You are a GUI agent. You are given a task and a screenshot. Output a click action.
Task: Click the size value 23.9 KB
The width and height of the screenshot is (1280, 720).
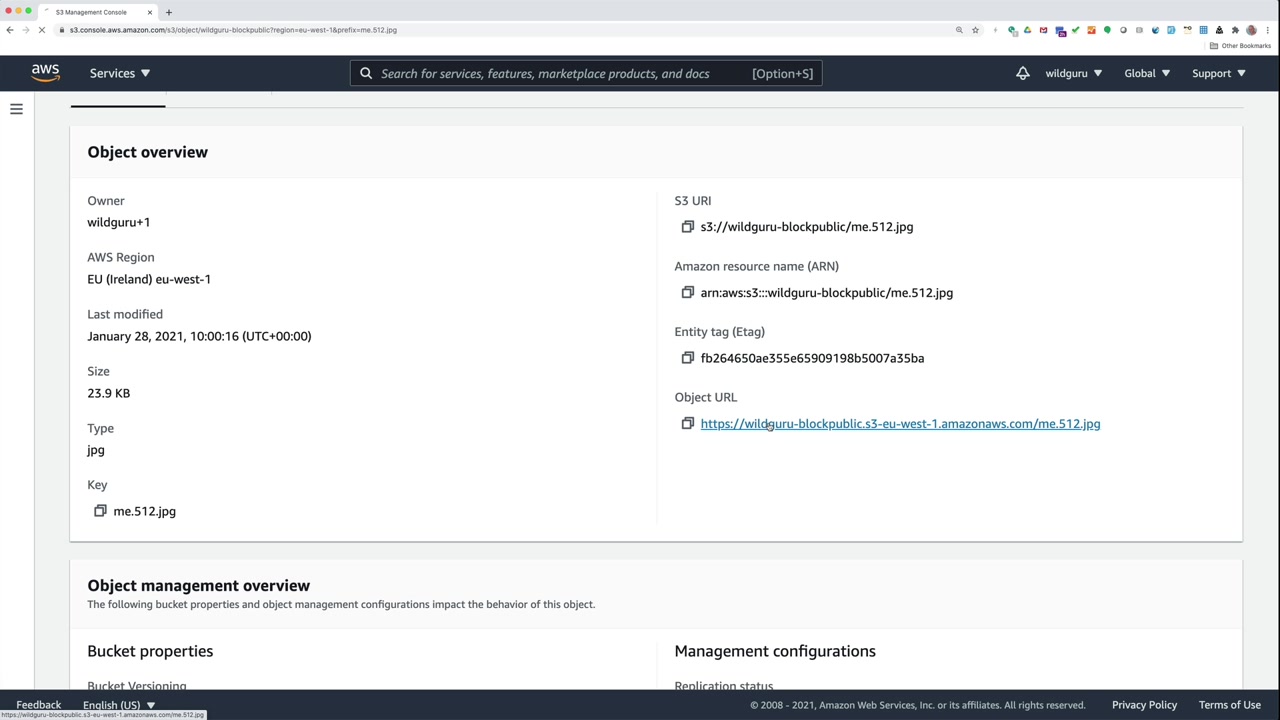tap(108, 393)
